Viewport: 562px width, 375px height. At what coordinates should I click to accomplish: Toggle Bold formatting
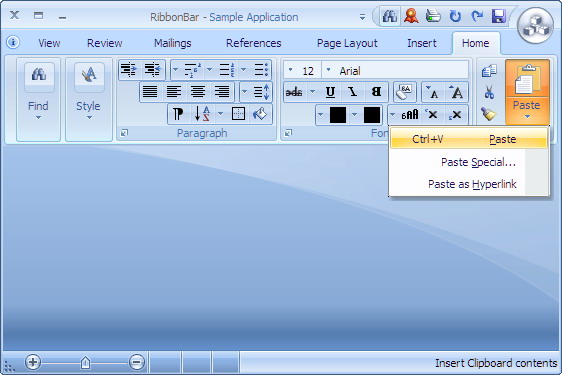pyautogui.click(x=376, y=92)
